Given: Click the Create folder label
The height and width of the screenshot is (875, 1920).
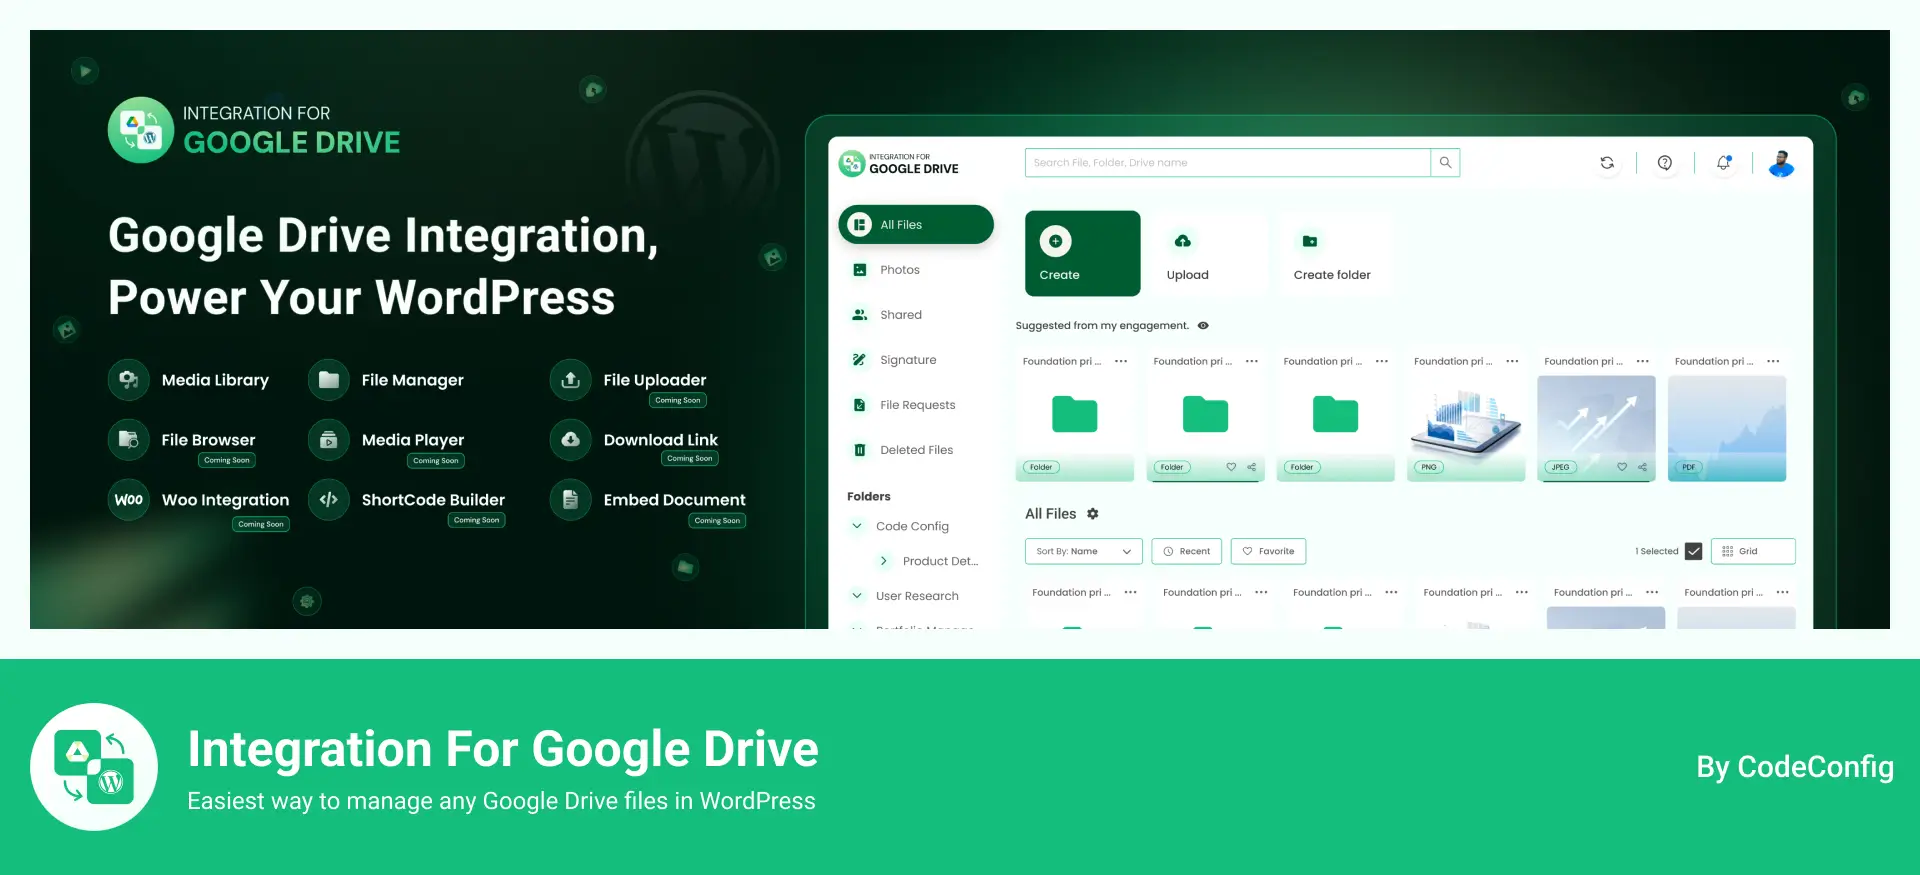Looking at the screenshot, I should (1332, 275).
